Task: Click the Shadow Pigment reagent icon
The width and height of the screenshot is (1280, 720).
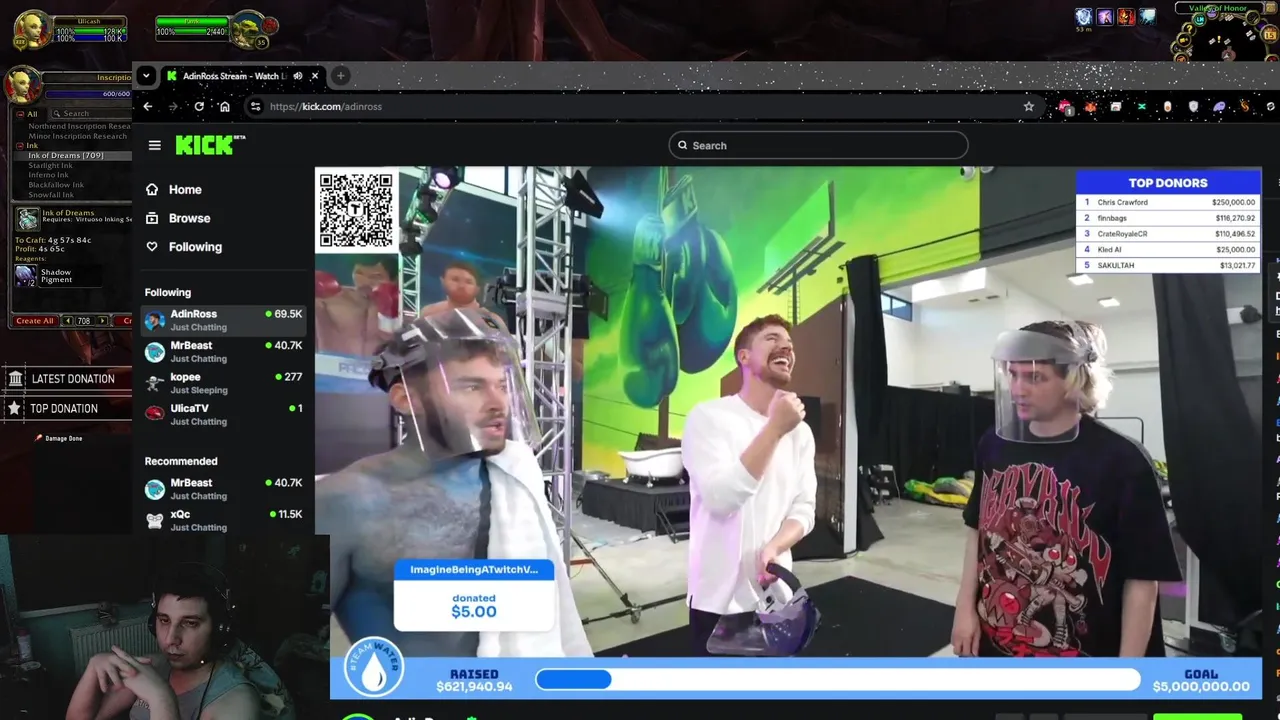Action: [25, 275]
